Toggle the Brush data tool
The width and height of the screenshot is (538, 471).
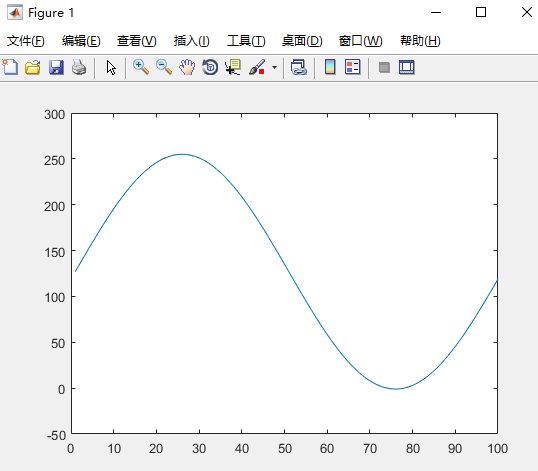pos(257,67)
